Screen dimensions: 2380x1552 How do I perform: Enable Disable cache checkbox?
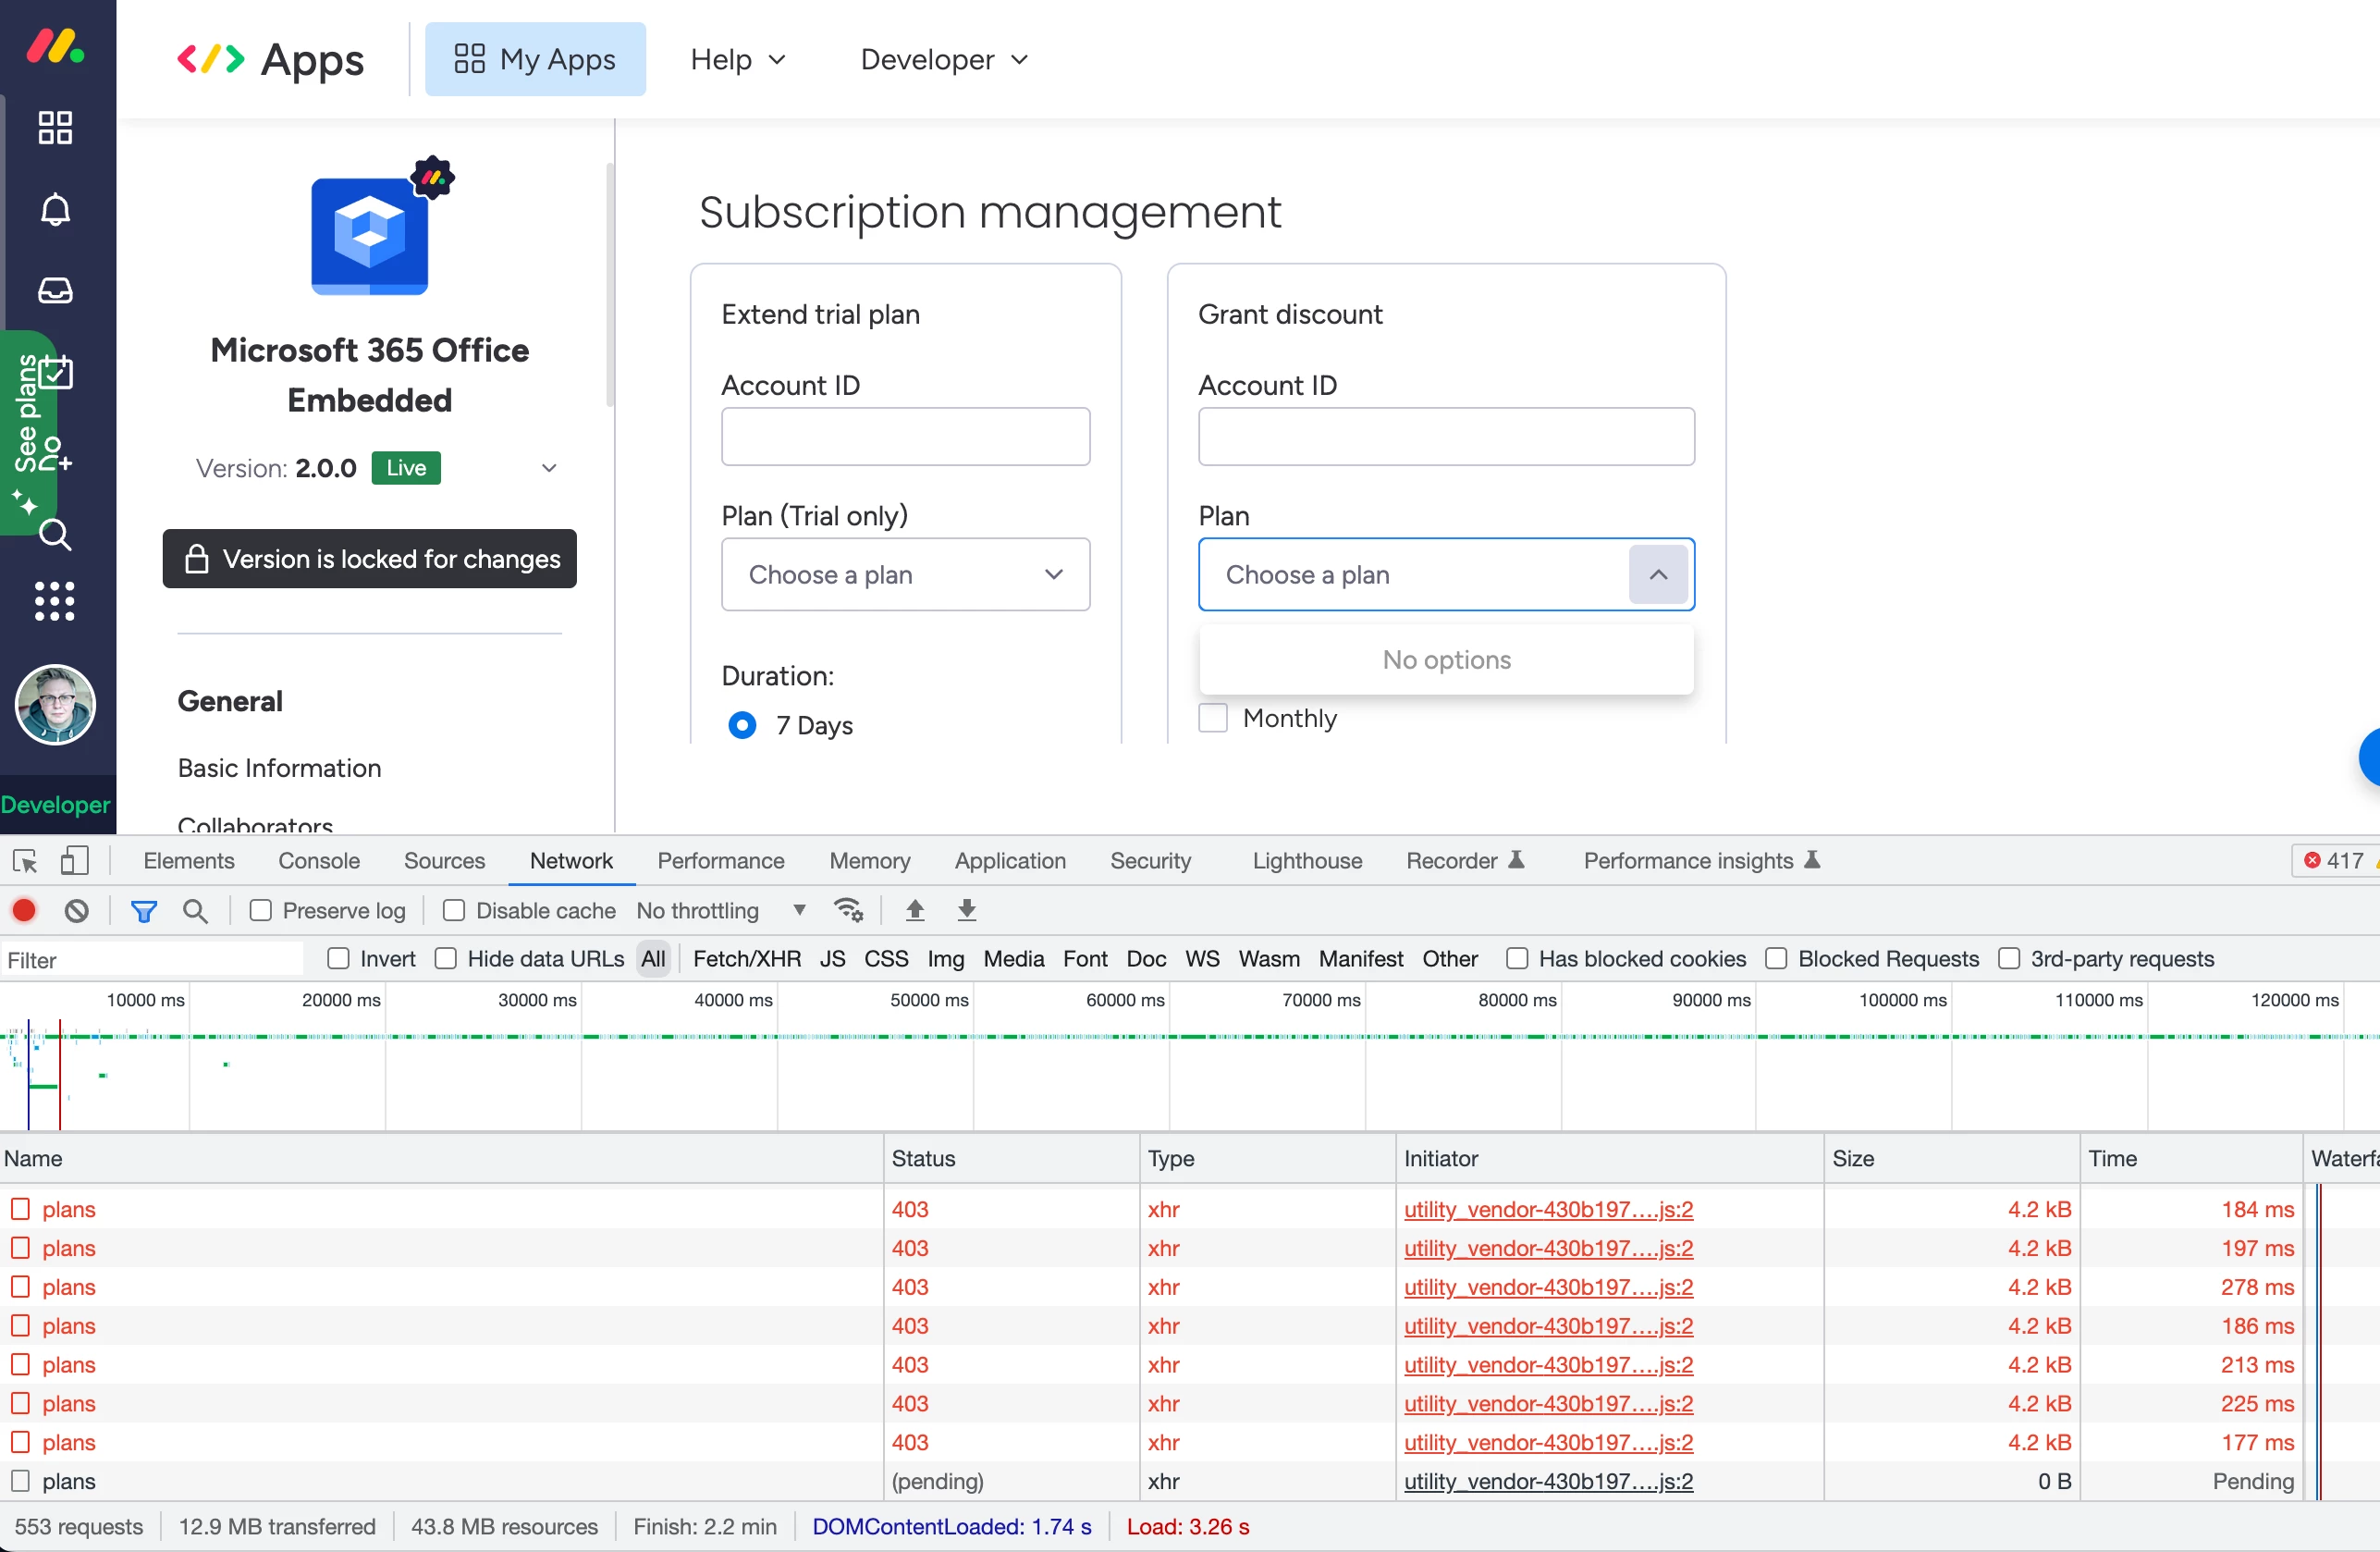point(453,910)
